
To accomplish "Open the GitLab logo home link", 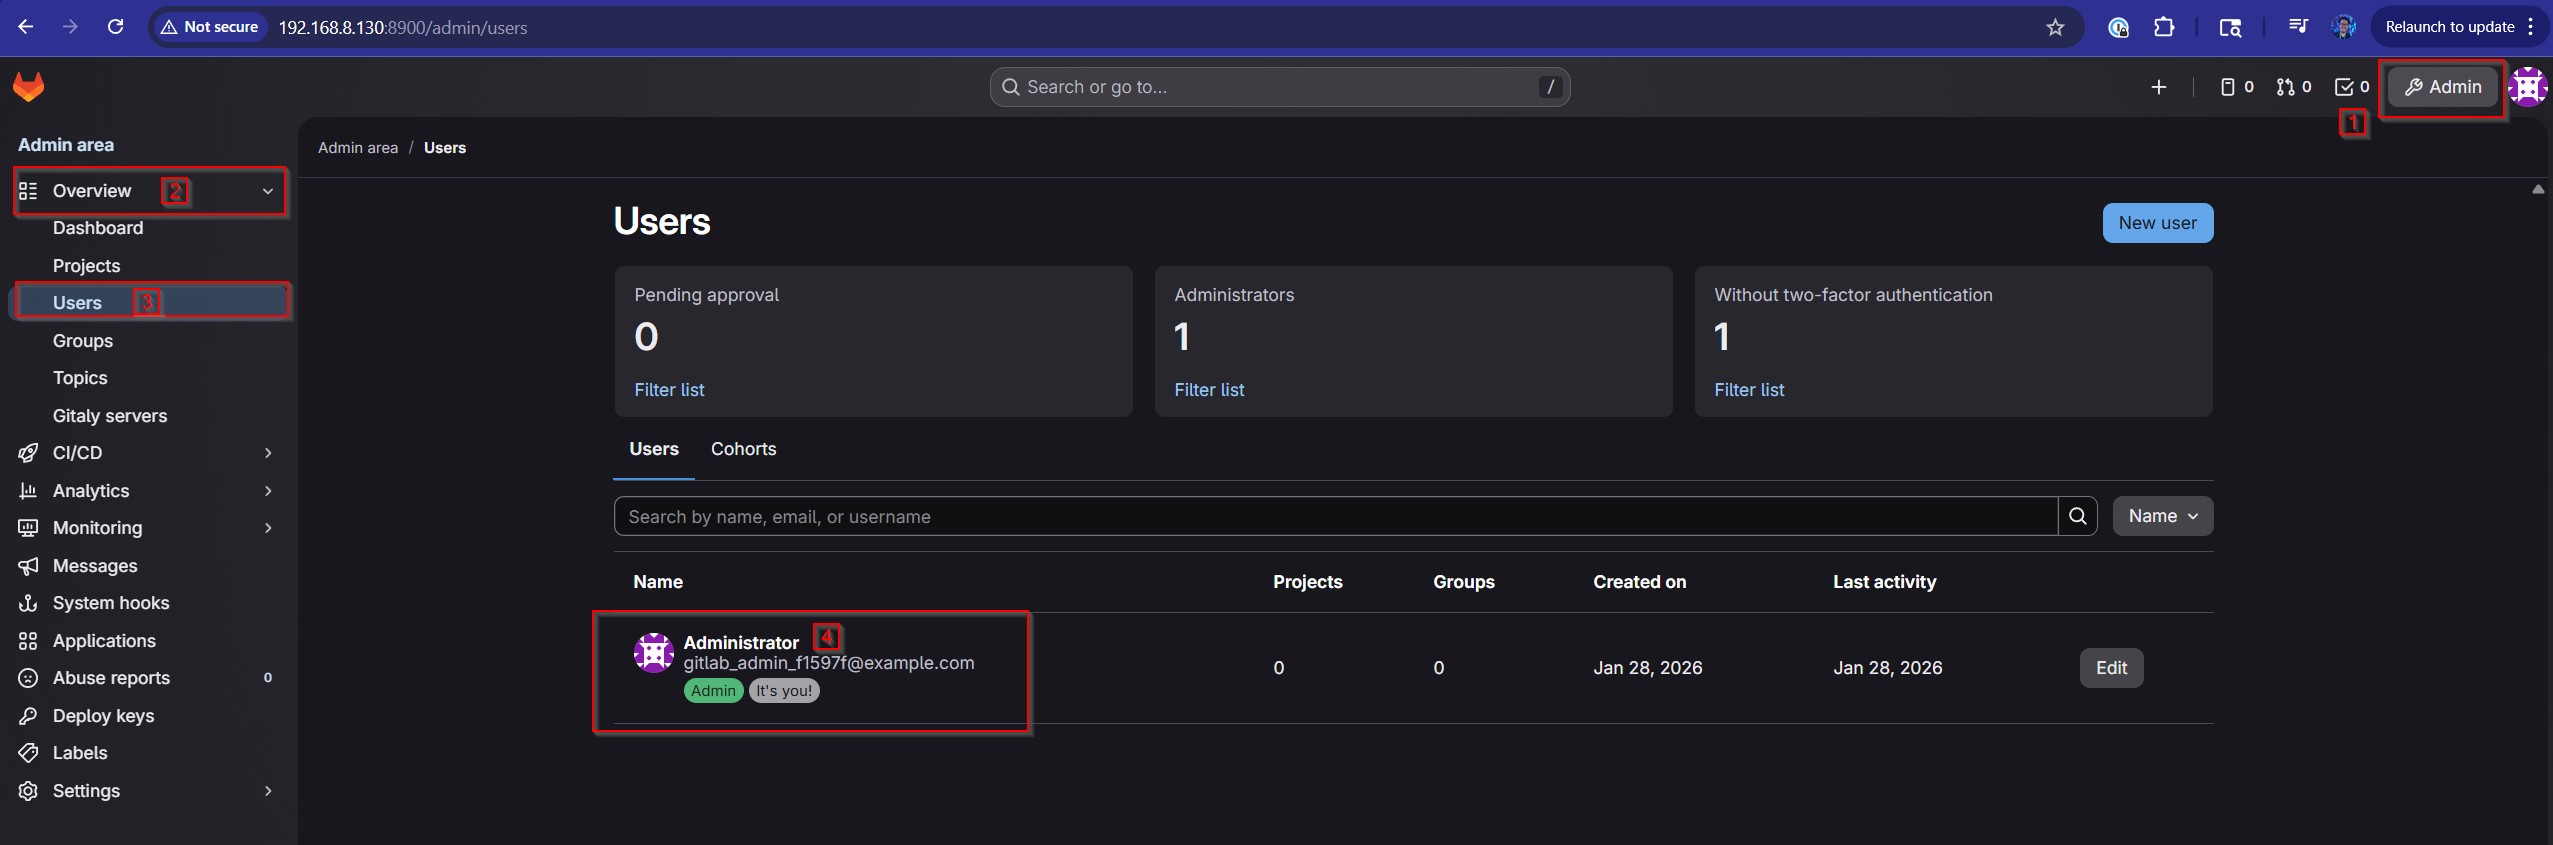I will [28, 87].
